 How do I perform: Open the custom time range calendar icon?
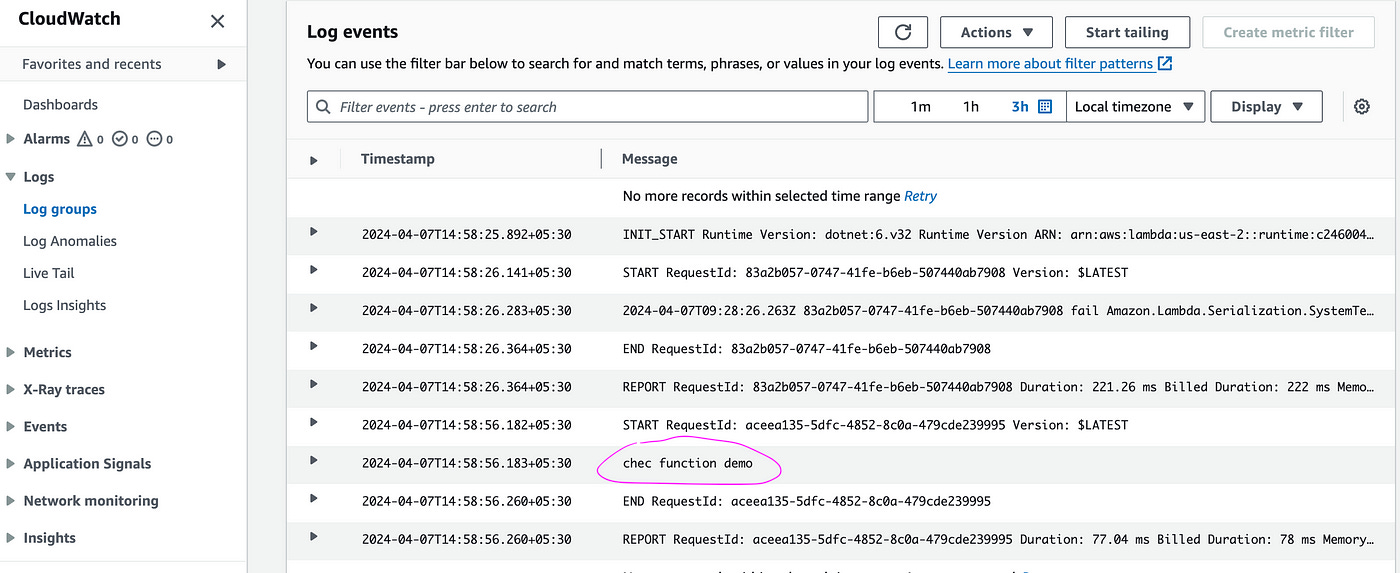tap(1045, 107)
